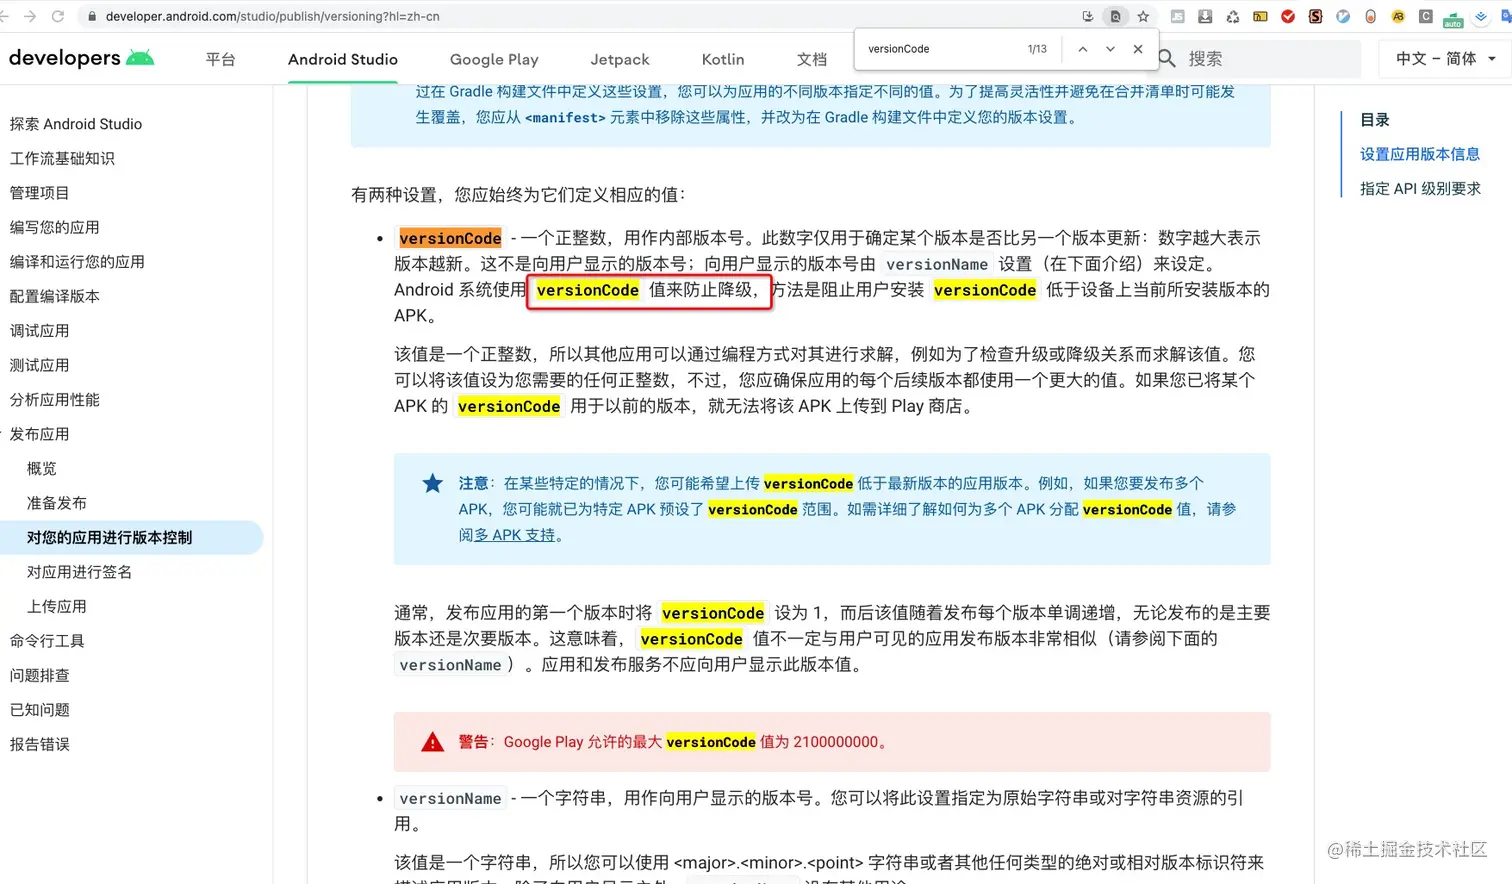This screenshot has width=1512, height=884.
Task: Open 探索 Android Studio in sidebar
Action: (x=76, y=124)
